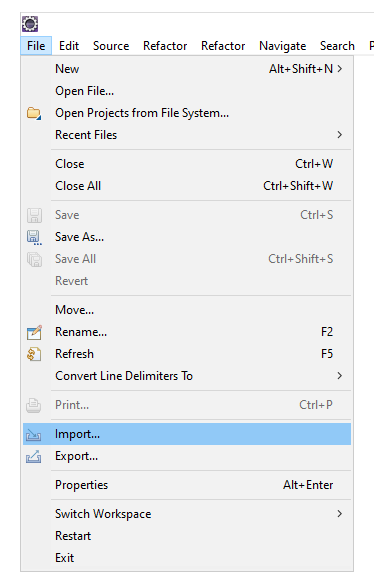Click the greyed-out Save floppy disk icon
Viewport: 374px width, 585px height.
click(34, 215)
